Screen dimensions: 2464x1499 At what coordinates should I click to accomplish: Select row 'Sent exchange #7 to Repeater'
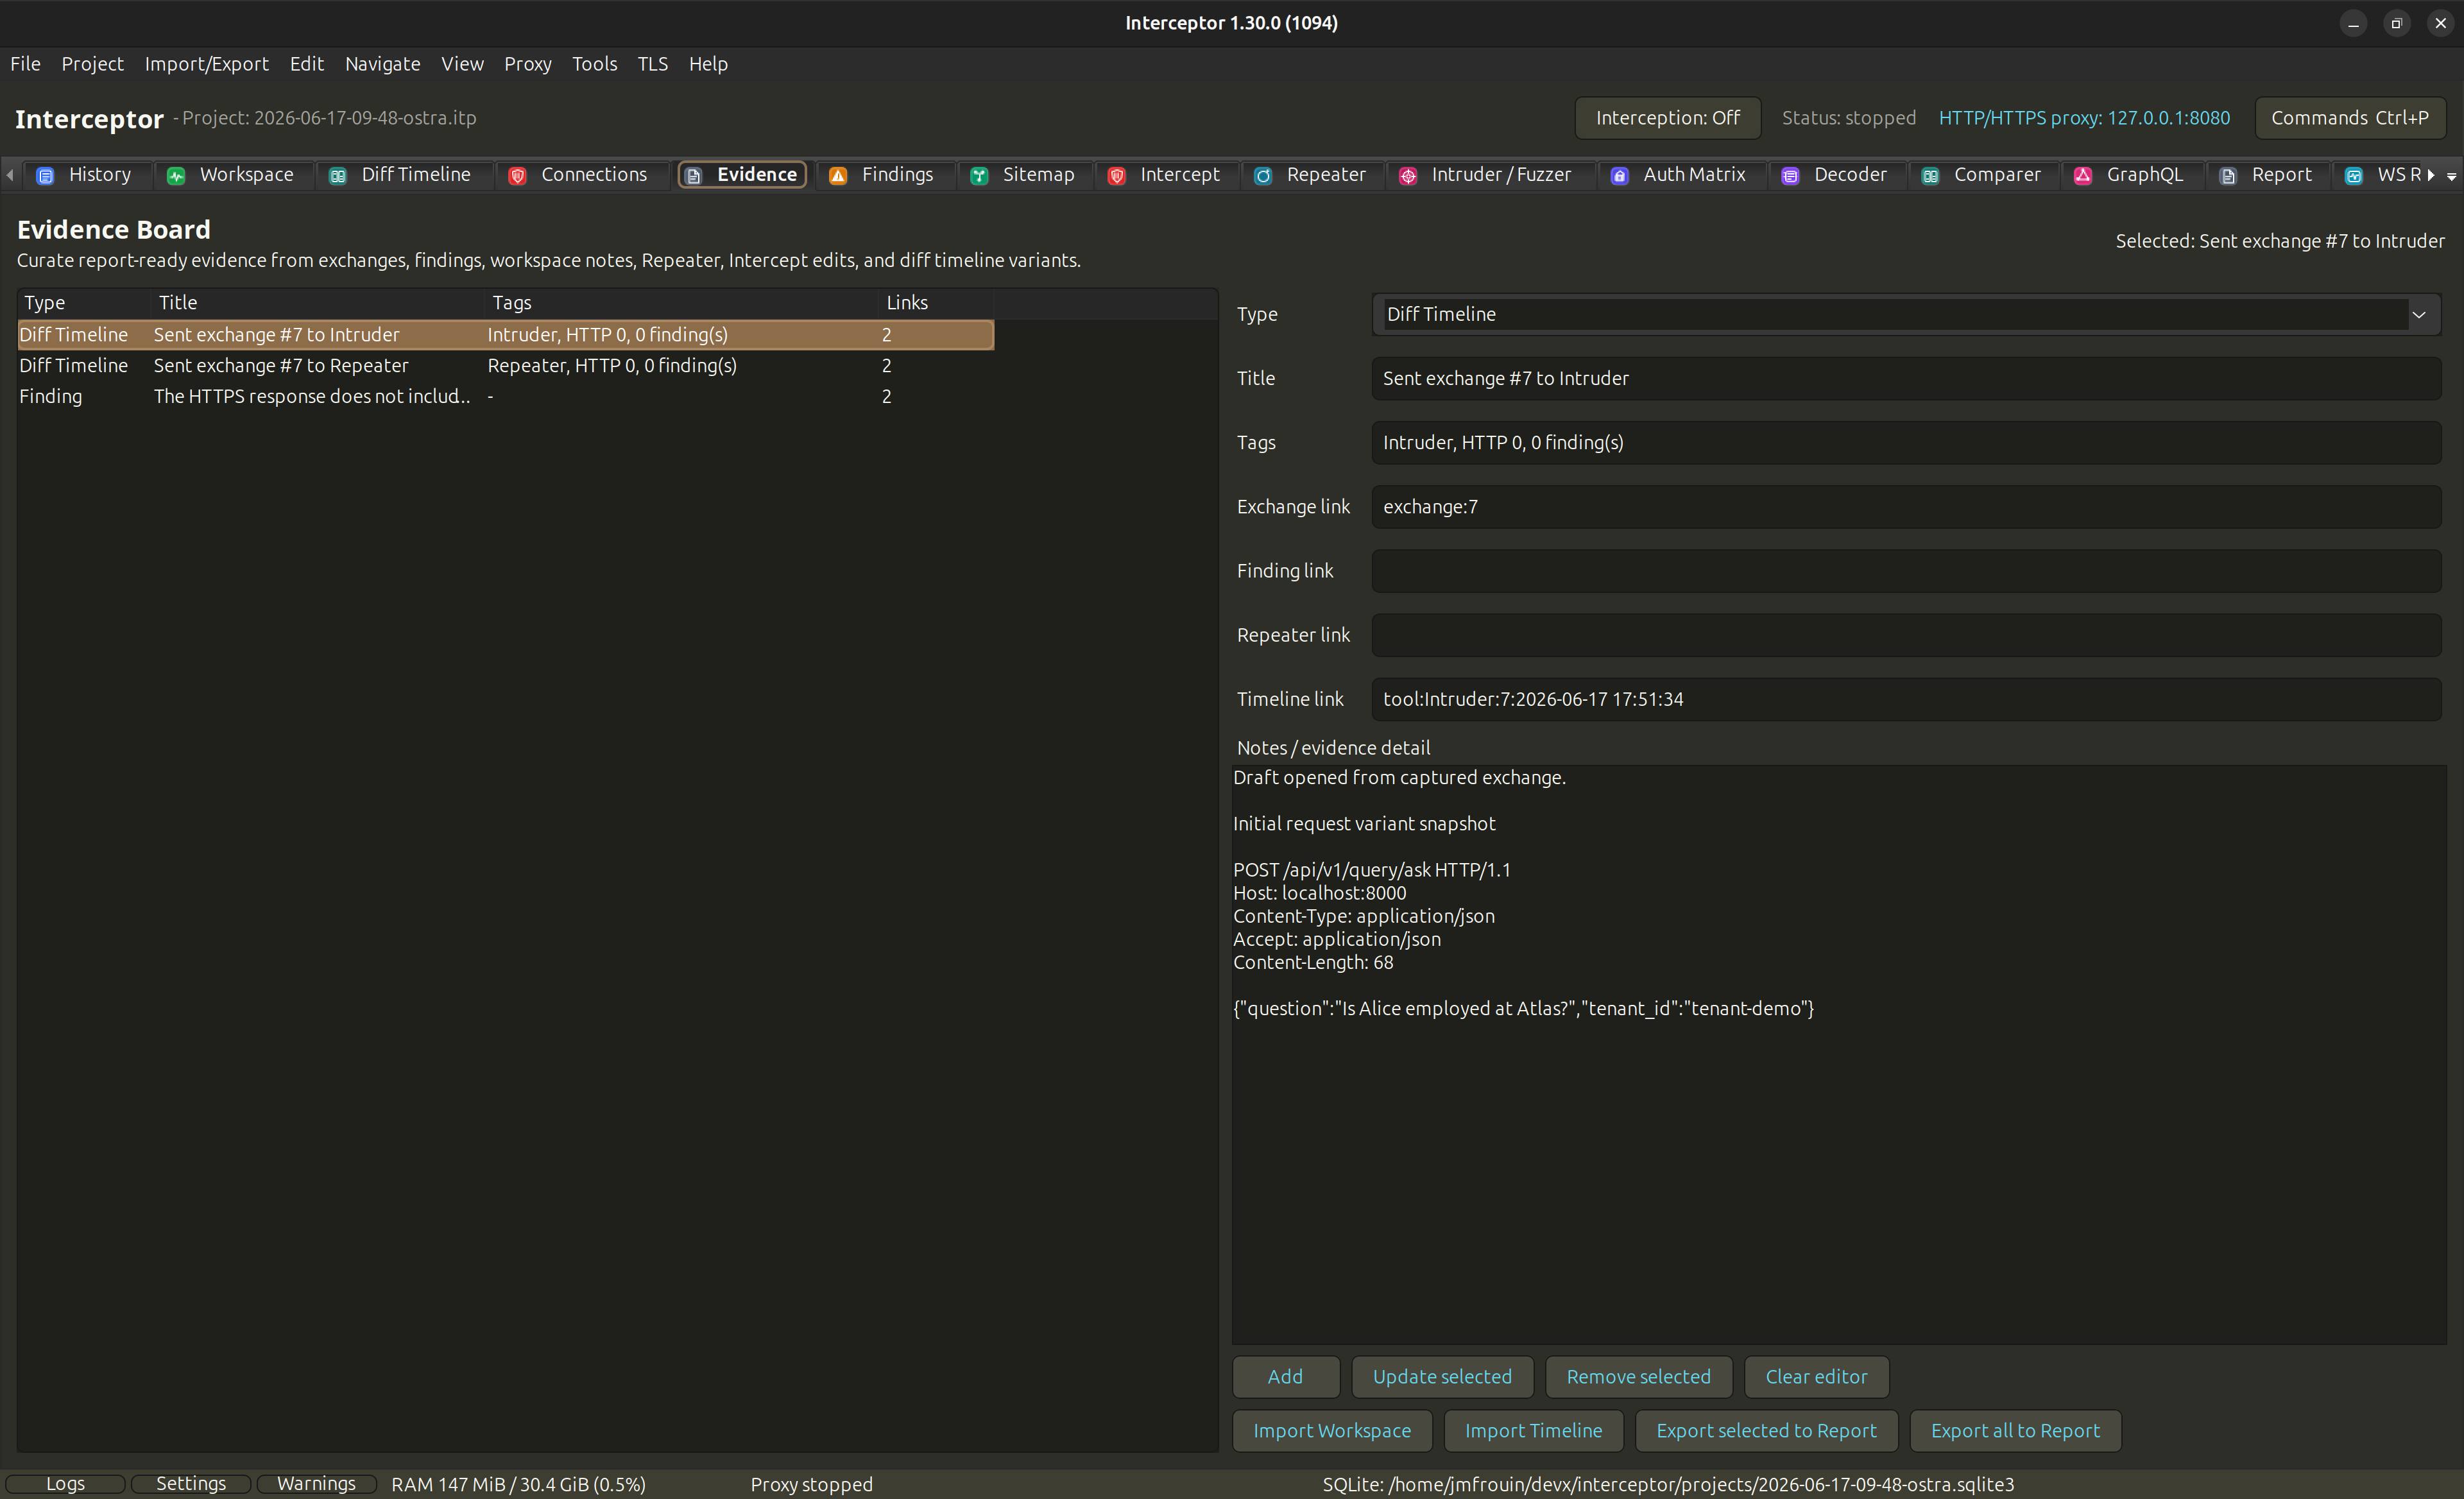[x=506, y=366]
